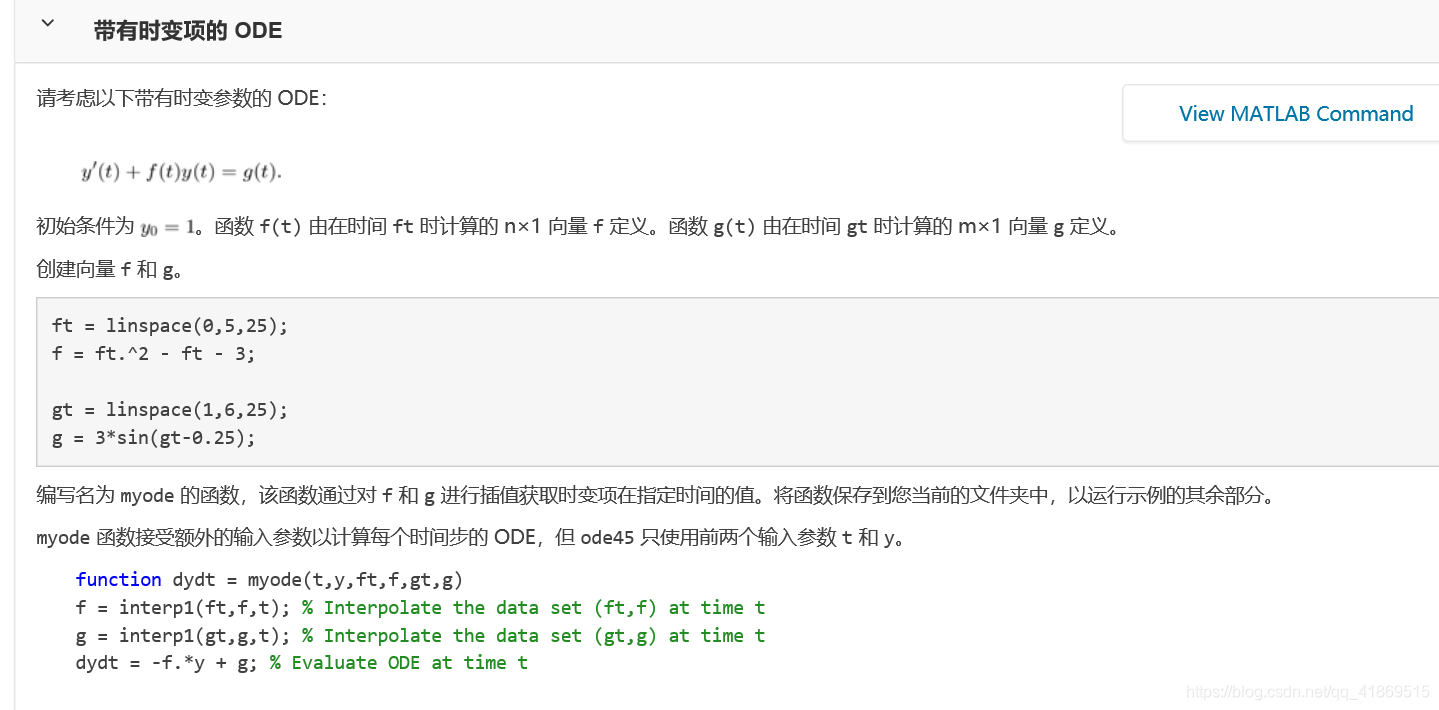Click the f = interp1(ft,f,t) statement
The width and height of the screenshot is (1439, 710).
point(185,608)
